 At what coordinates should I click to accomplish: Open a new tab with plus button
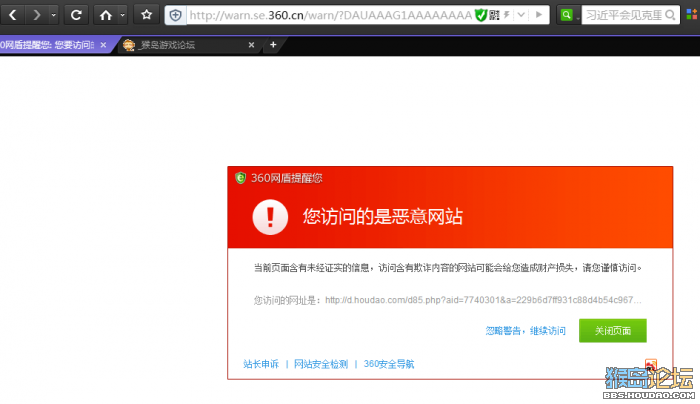pyautogui.click(x=273, y=45)
